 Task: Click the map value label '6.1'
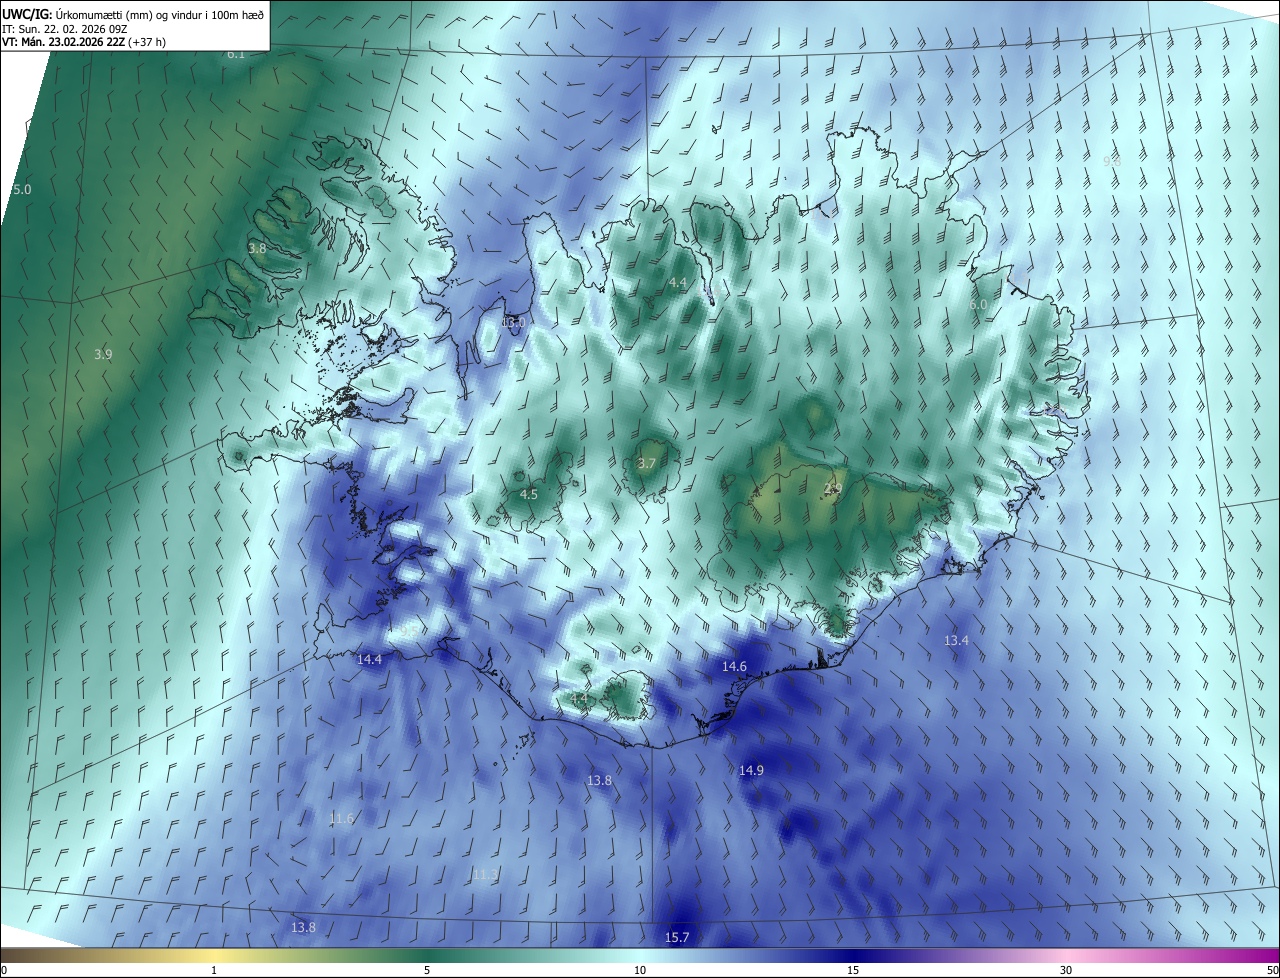click(236, 54)
